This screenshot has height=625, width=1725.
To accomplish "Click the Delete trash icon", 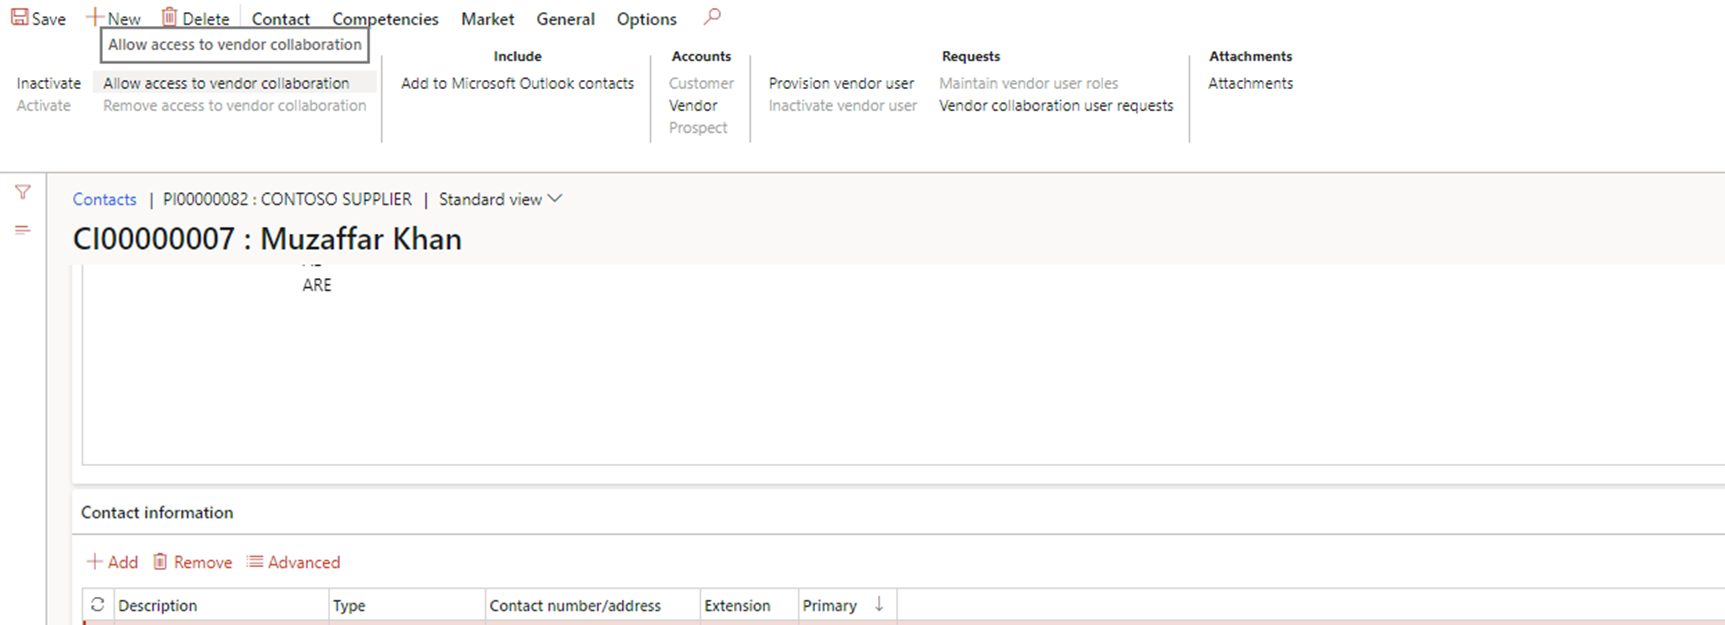I will coord(169,18).
